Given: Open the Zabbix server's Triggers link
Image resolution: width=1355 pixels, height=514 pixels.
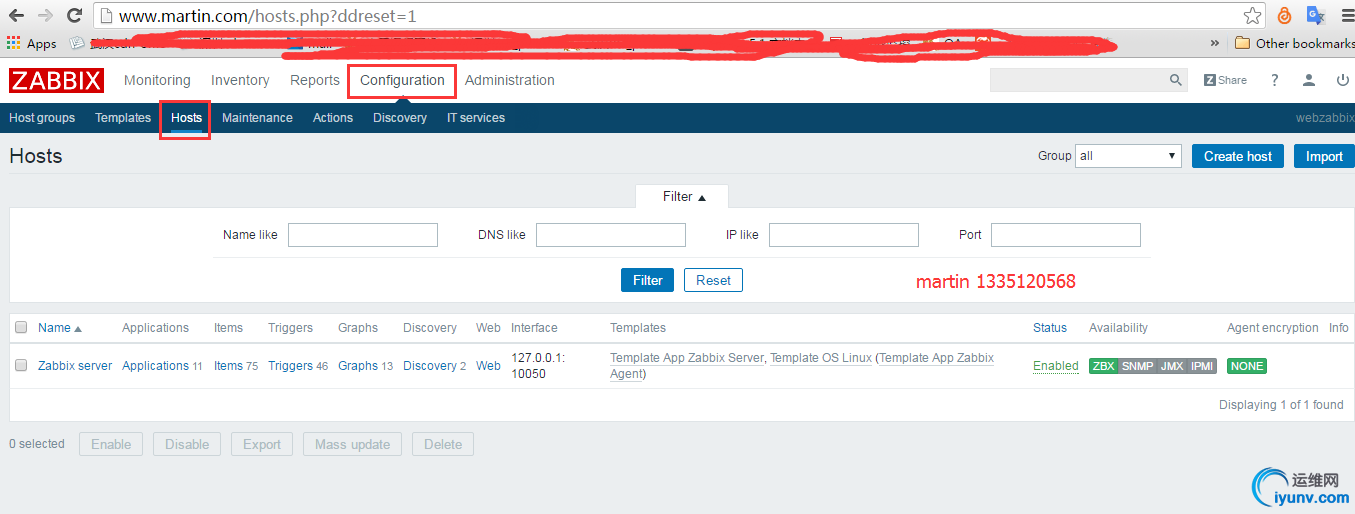Looking at the screenshot, I should (290, 366).
